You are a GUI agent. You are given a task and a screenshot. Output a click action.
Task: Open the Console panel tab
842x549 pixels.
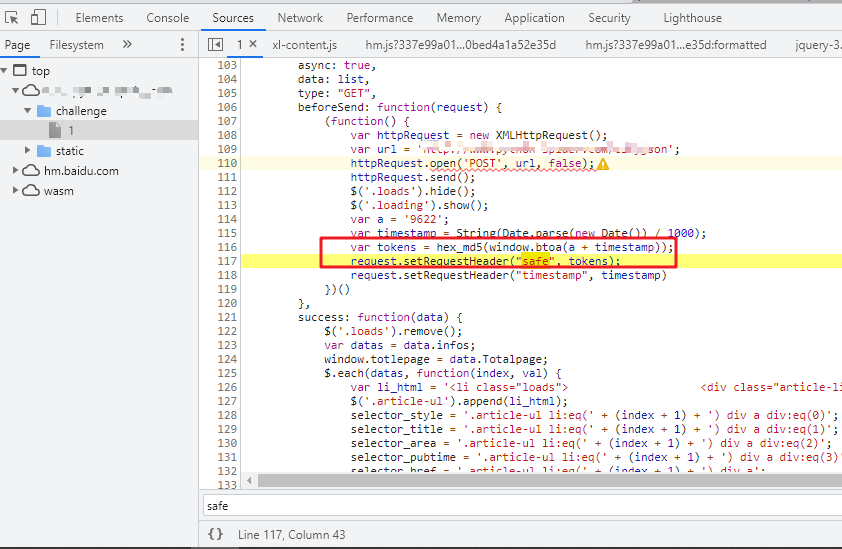[168, 18]
